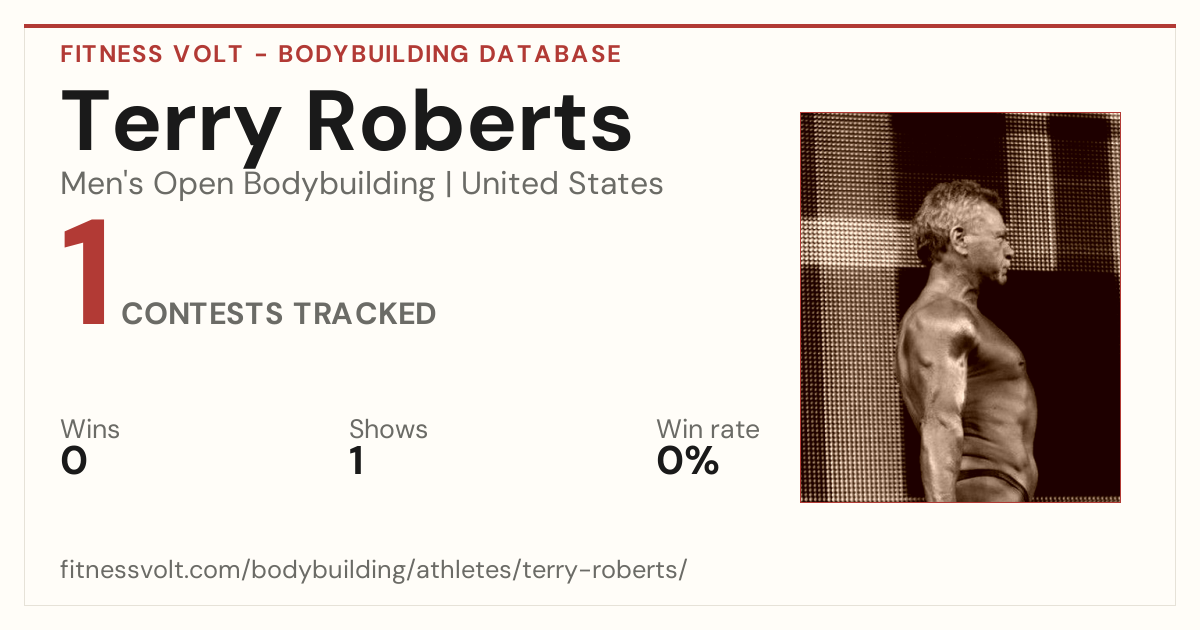This screenshot has height=630, width=1200.
Task: Click the Win rate label
Action: [x=708, y=430]
